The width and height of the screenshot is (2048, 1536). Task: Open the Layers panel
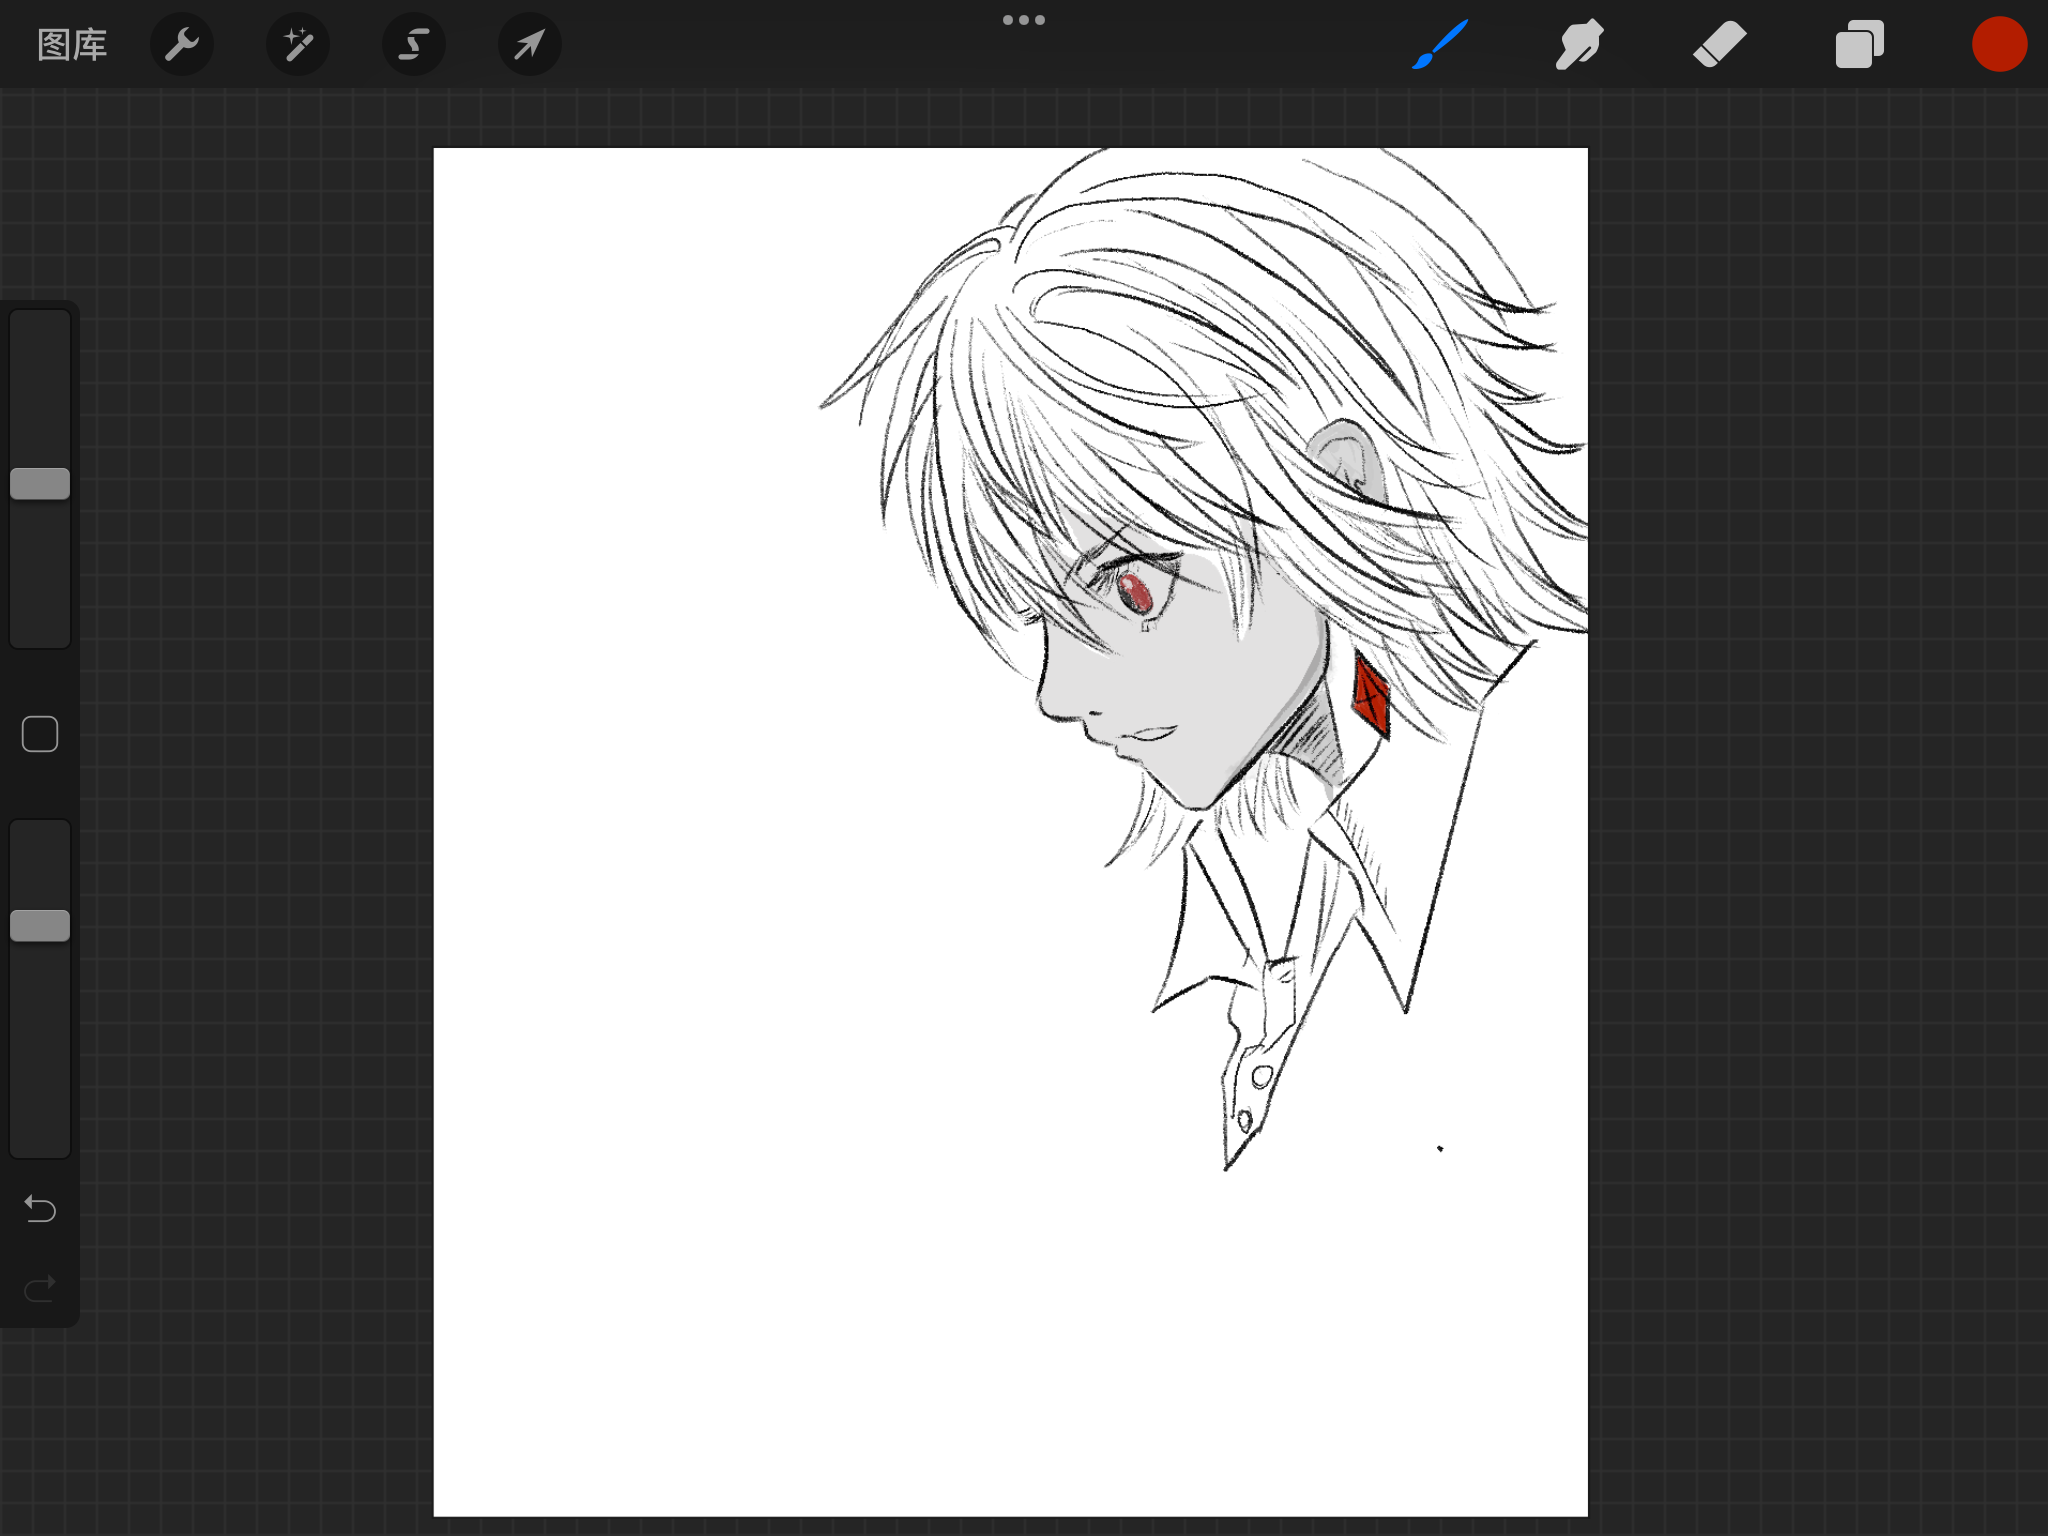click(1859, 45)
